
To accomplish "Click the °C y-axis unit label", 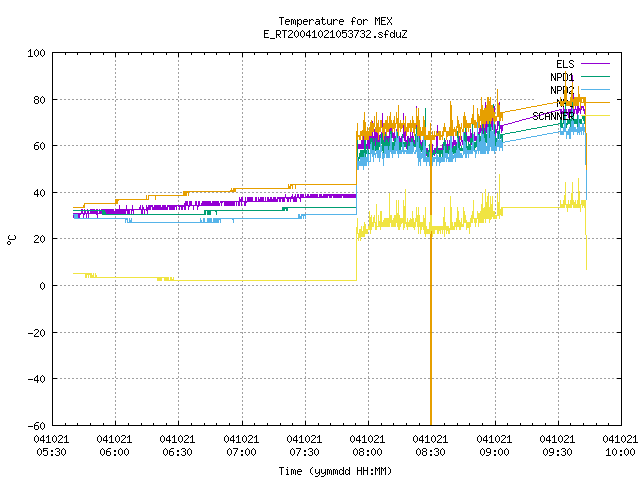I will 12,240.
